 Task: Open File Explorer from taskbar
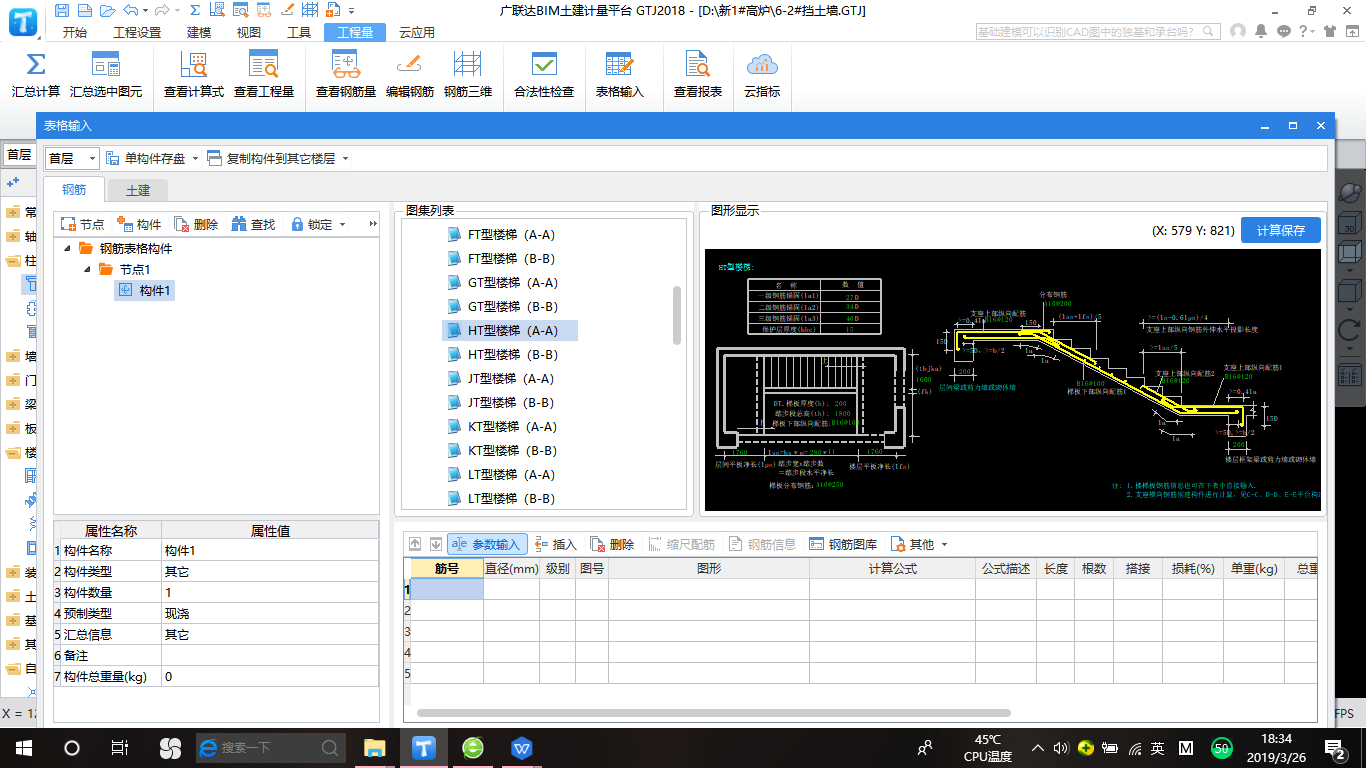tap(375, 747)
